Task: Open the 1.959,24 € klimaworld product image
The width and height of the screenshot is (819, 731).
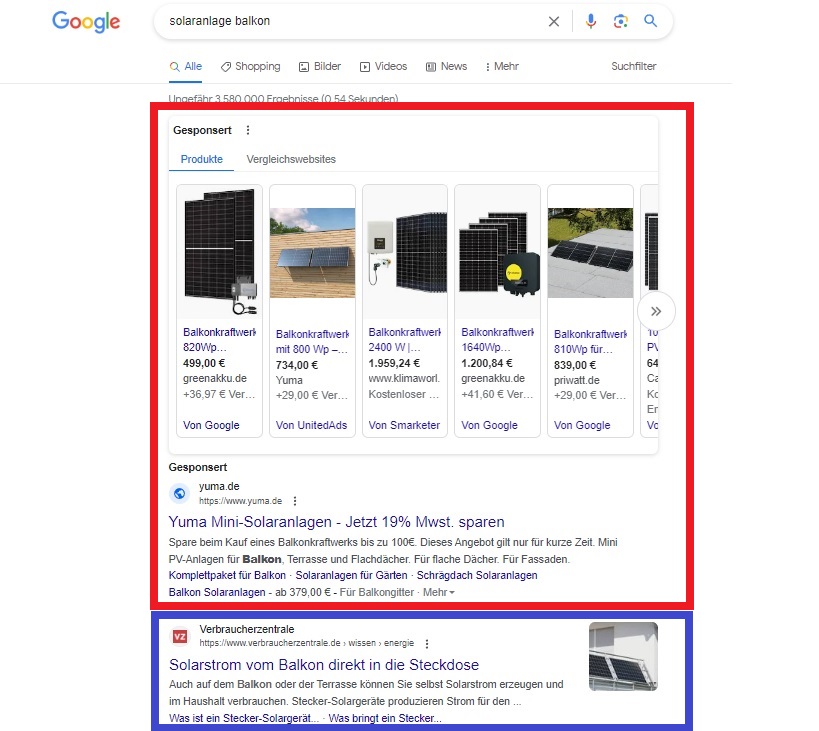Action: click(x=405, y=252)
